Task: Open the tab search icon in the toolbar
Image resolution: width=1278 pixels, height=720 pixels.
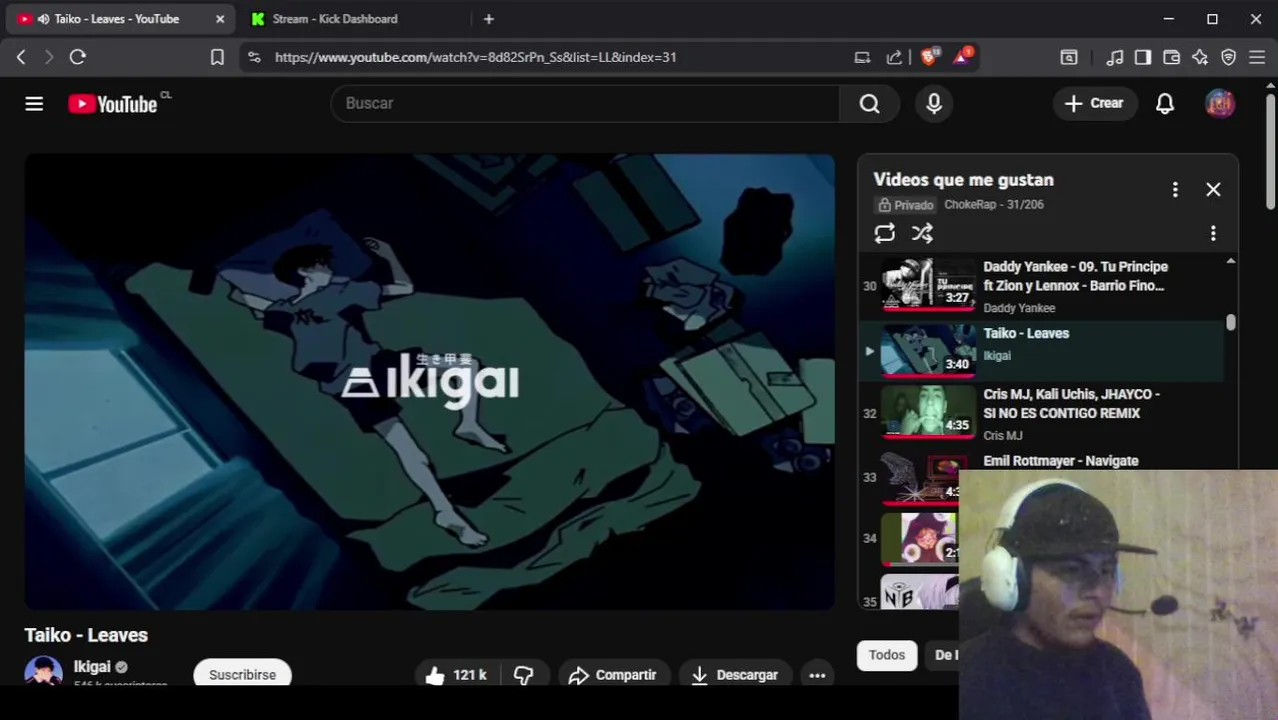Action: (1069, 57)
